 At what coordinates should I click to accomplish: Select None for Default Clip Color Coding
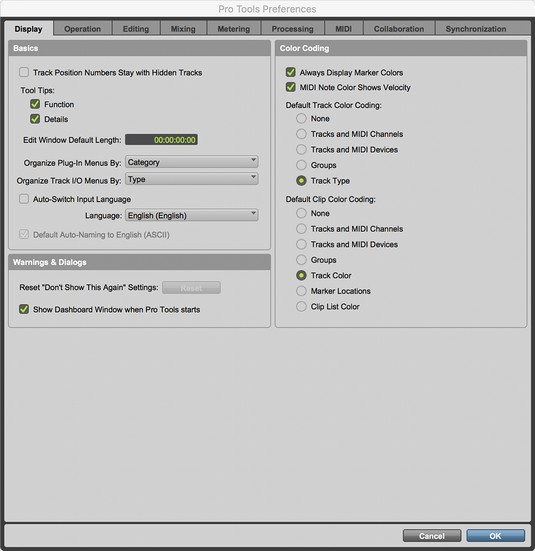(301, 213)
